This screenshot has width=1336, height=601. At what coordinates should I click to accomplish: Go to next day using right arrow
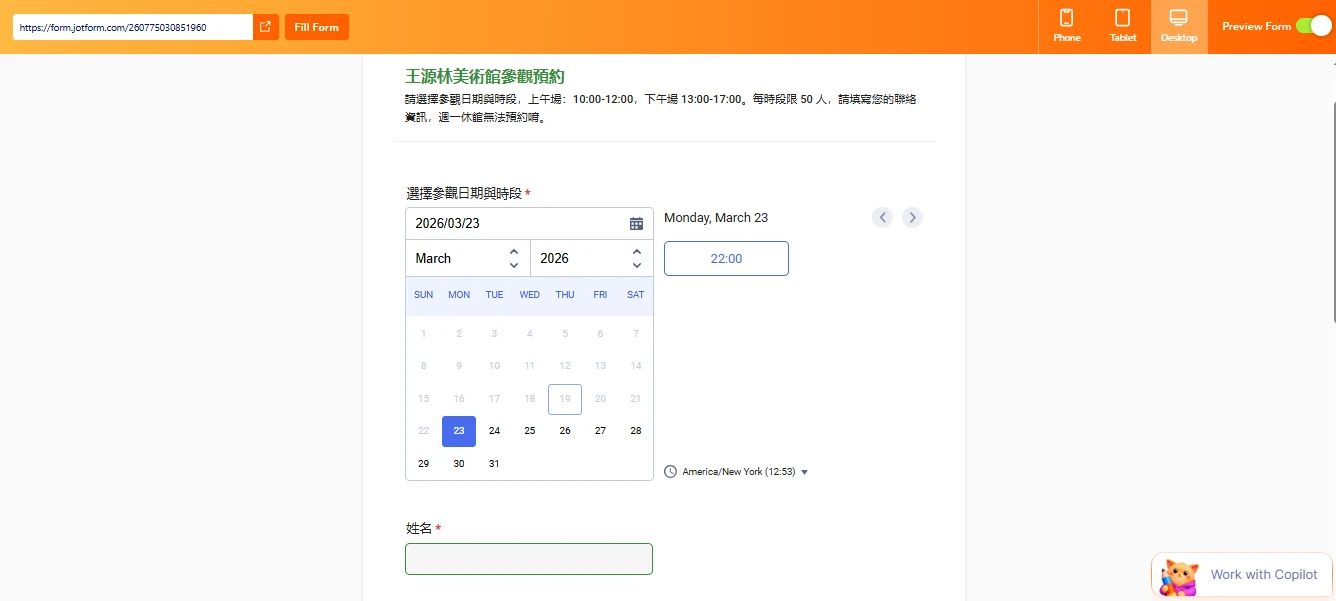click(x=912, y=217)
